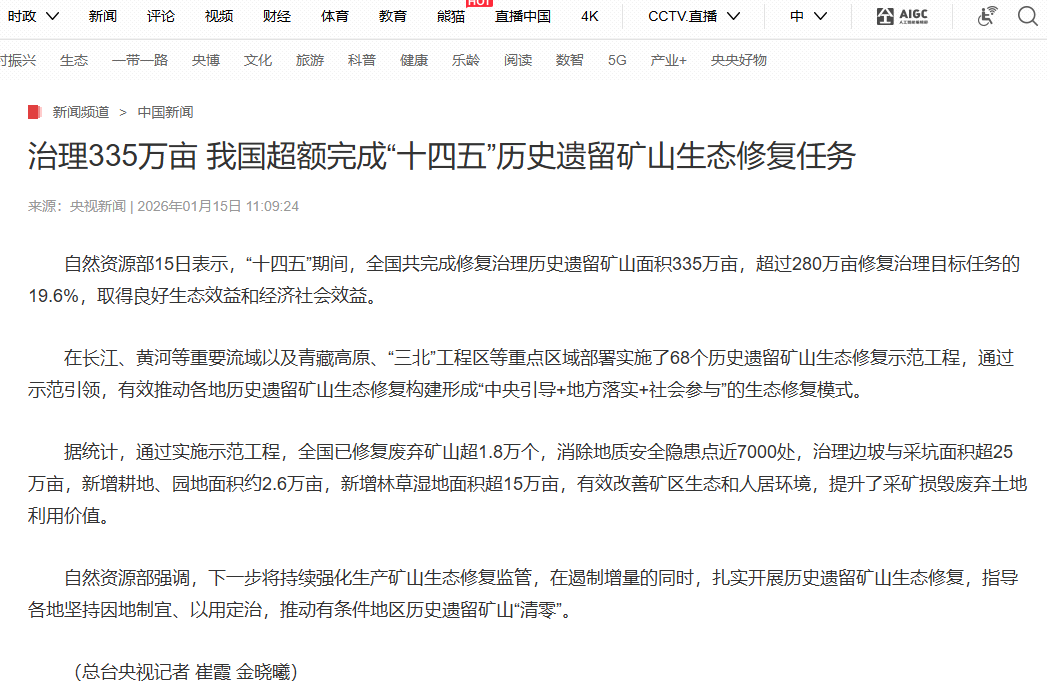Click the paragraph starting 在长江、黄河等重要流域

click(x=521, y=374)
